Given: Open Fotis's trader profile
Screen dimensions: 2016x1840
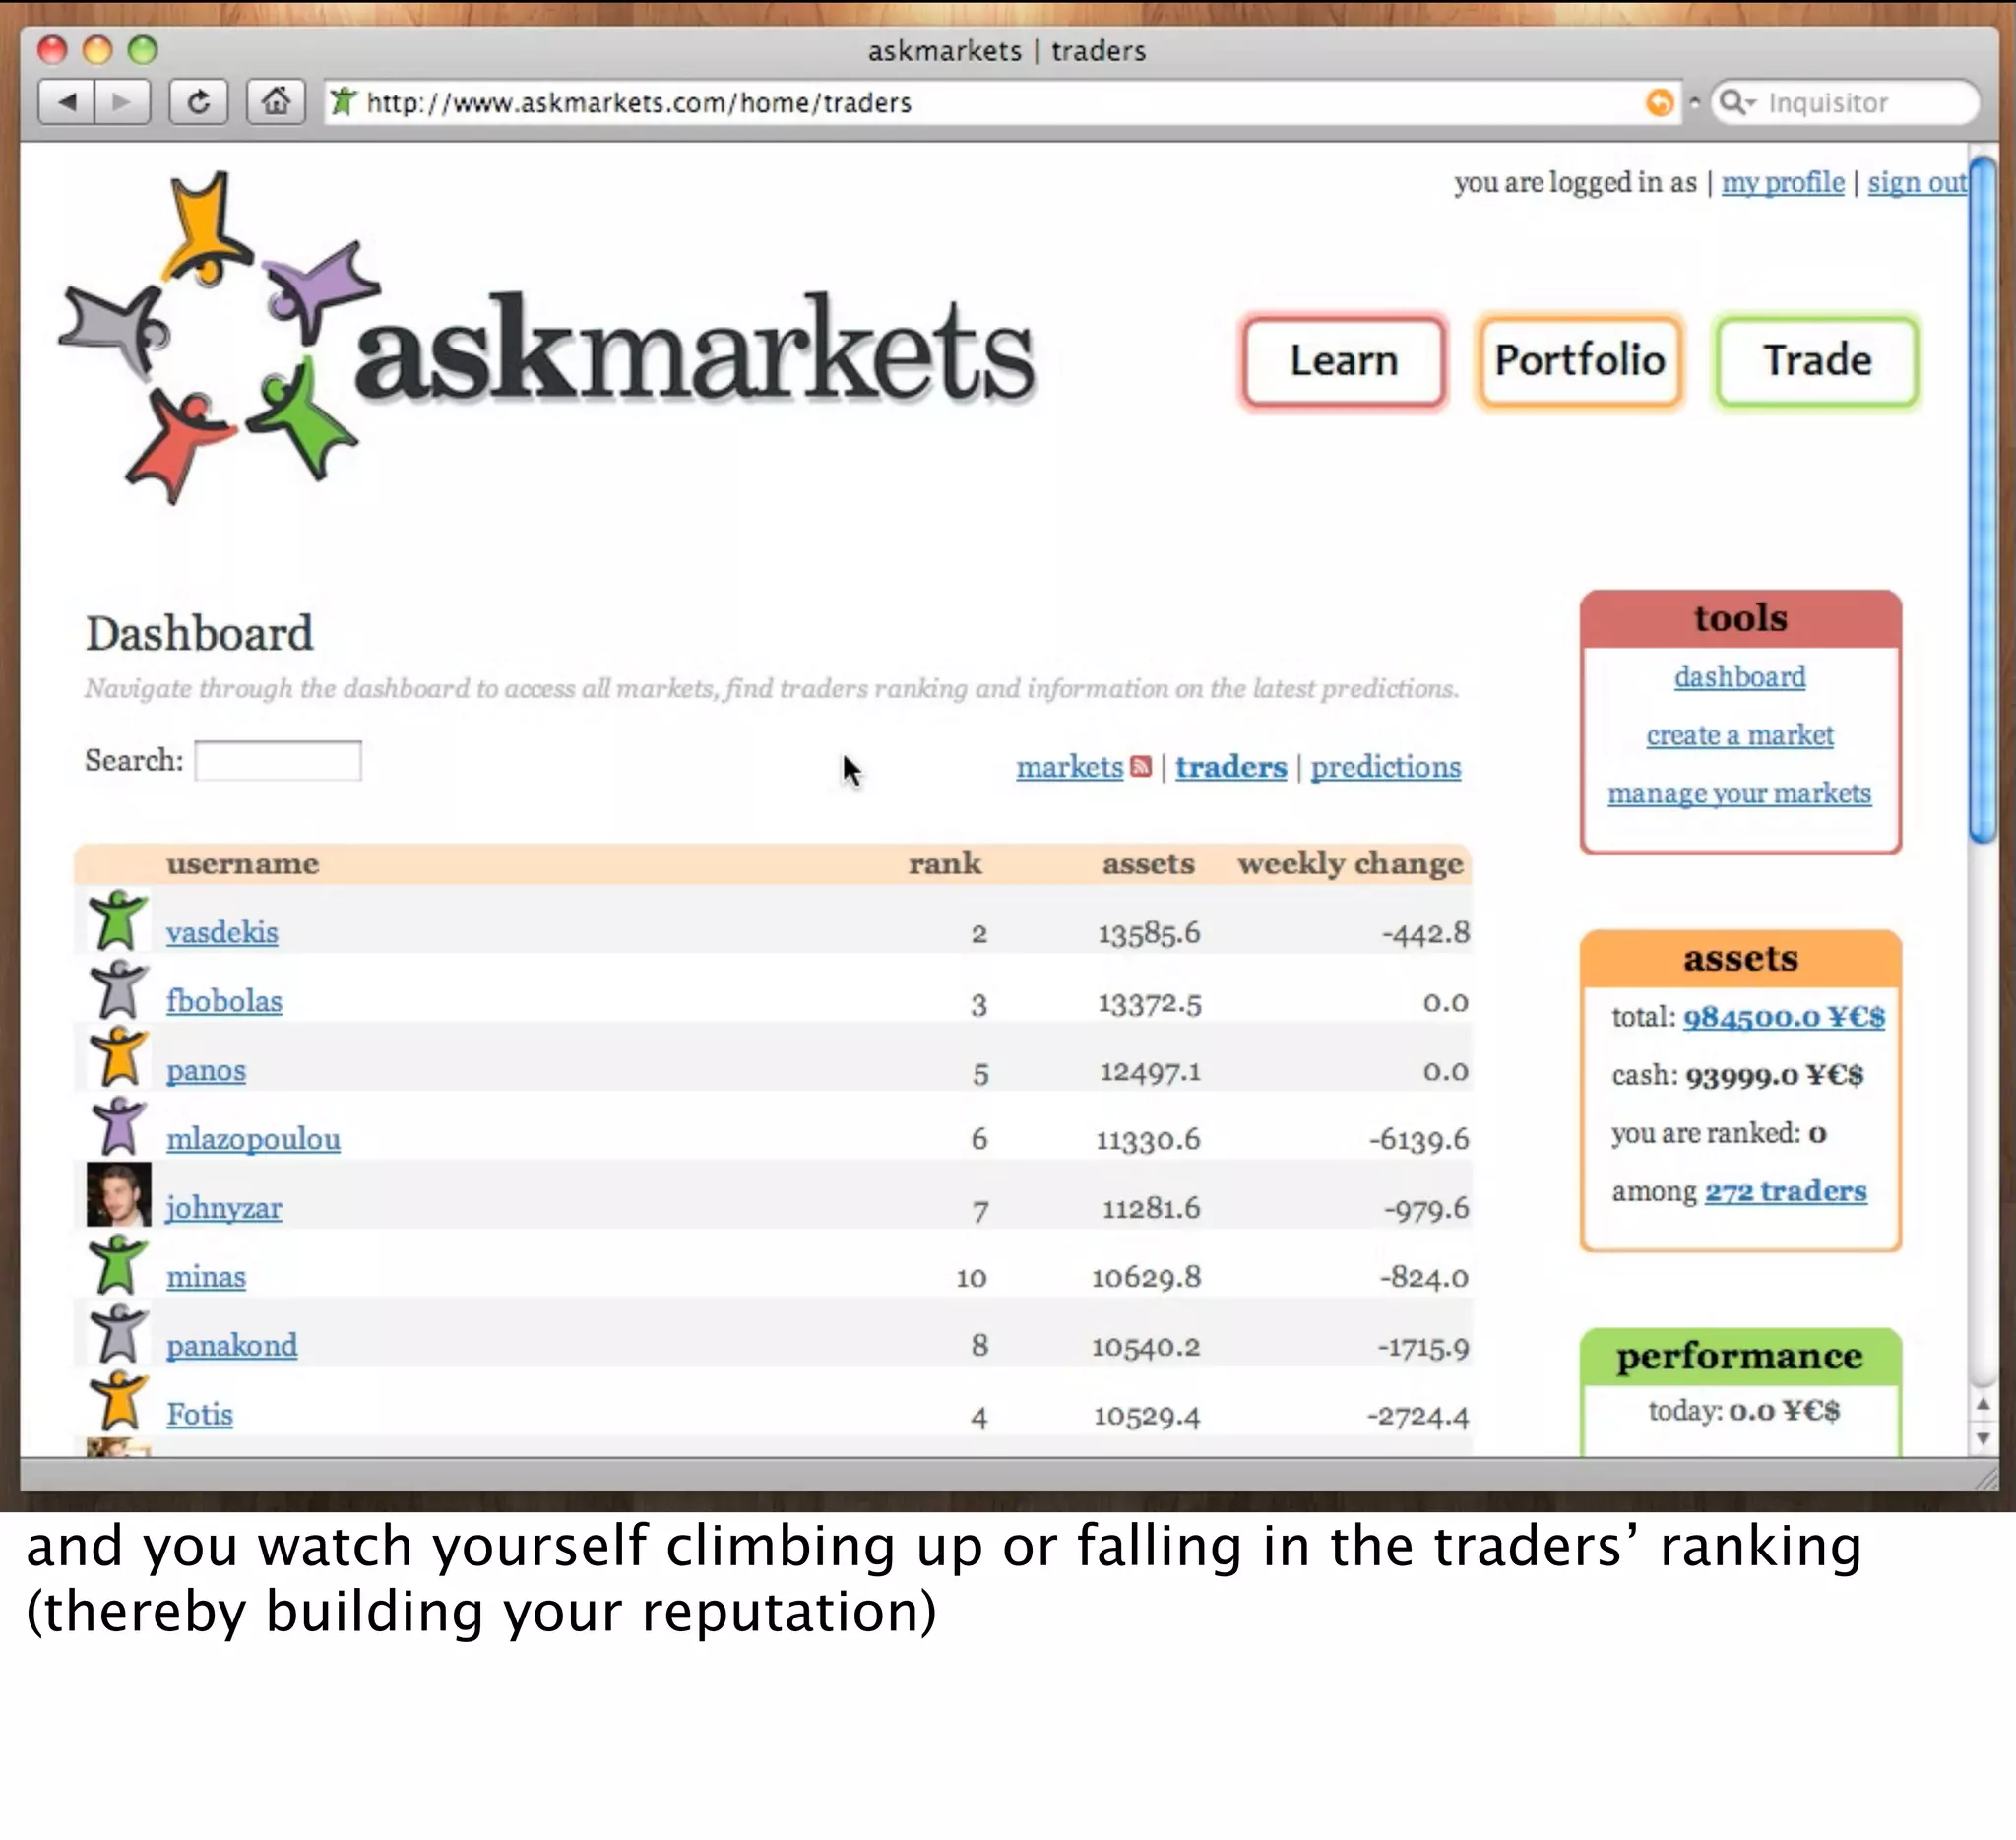Looking at the screenshot, I should (x=200, y=1414).
